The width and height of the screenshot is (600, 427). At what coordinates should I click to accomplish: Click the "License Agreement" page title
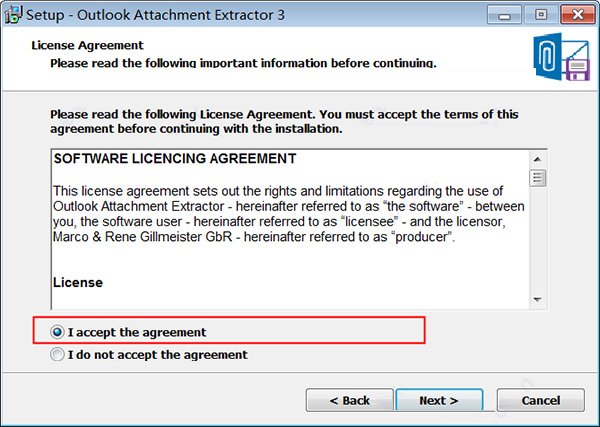click(x=88, y=45)
